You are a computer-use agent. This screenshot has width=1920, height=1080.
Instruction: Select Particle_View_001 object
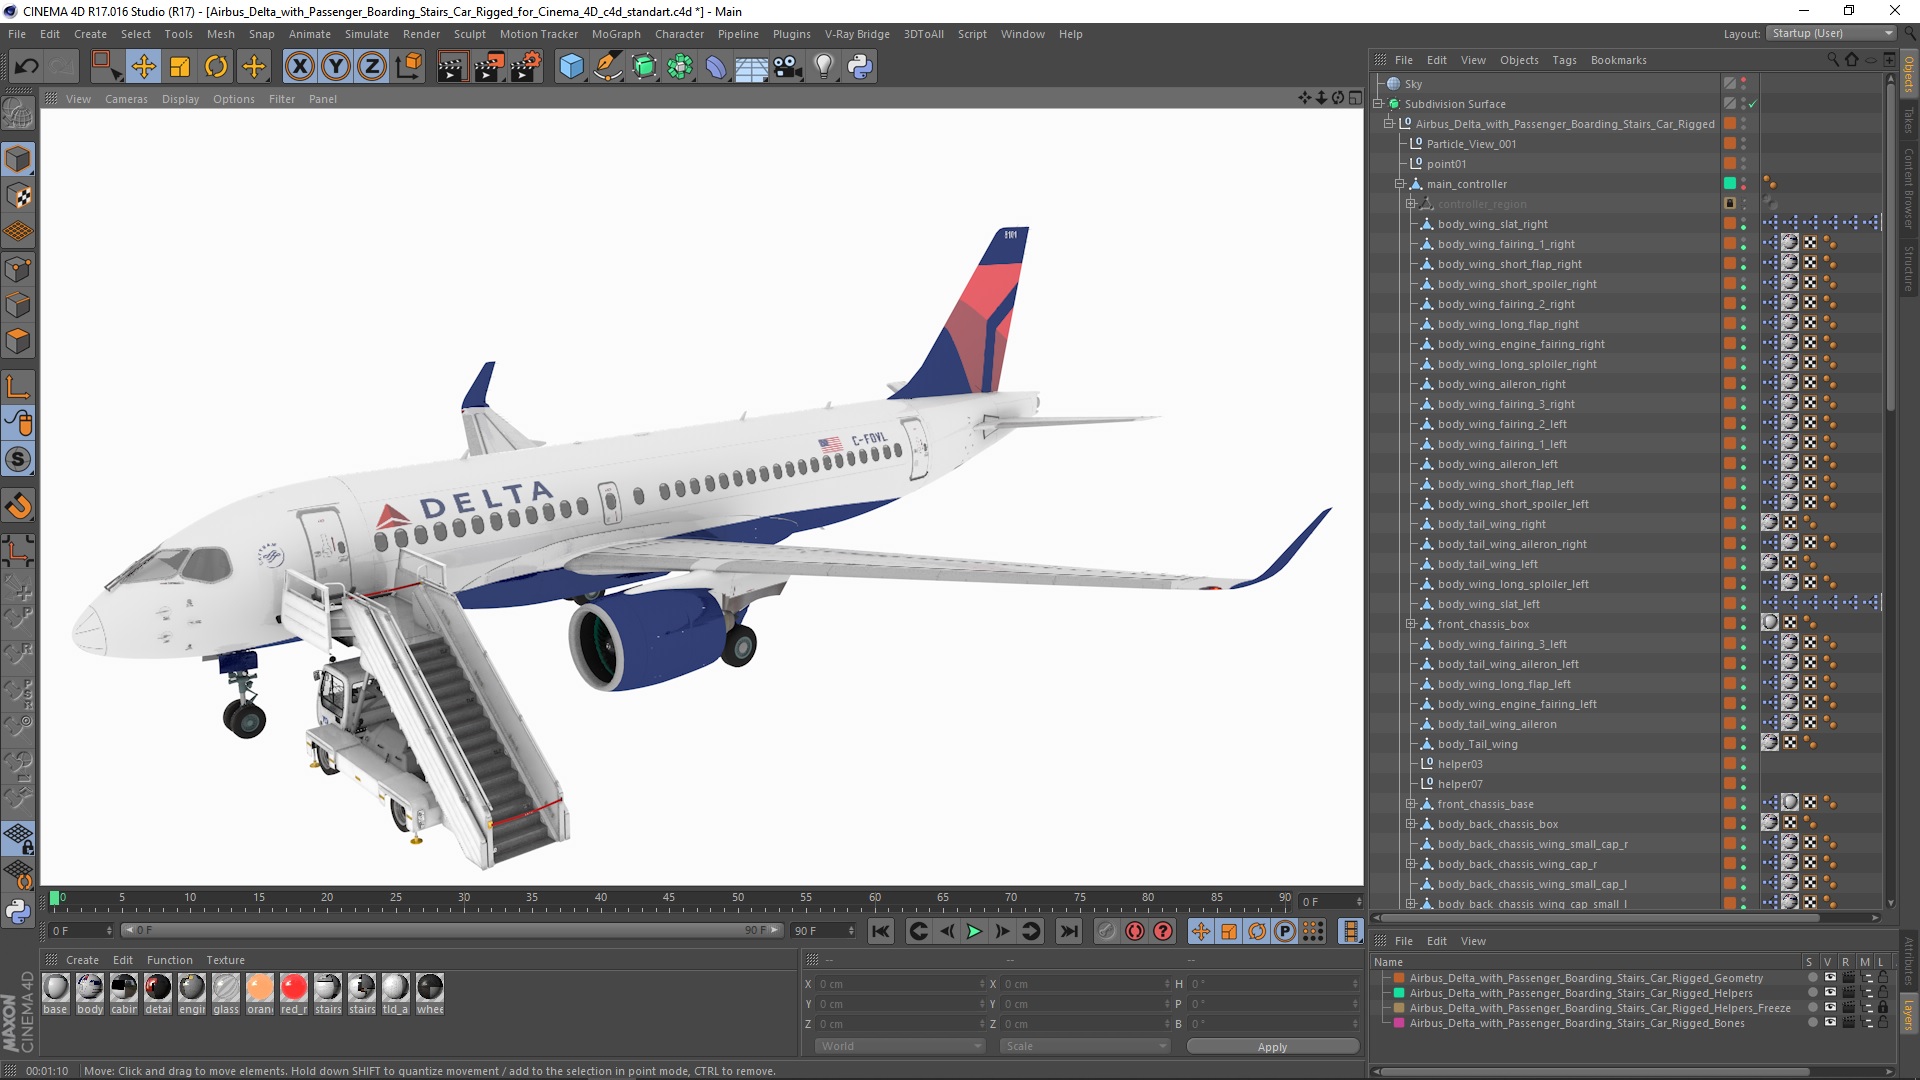tap(1471, 144)
